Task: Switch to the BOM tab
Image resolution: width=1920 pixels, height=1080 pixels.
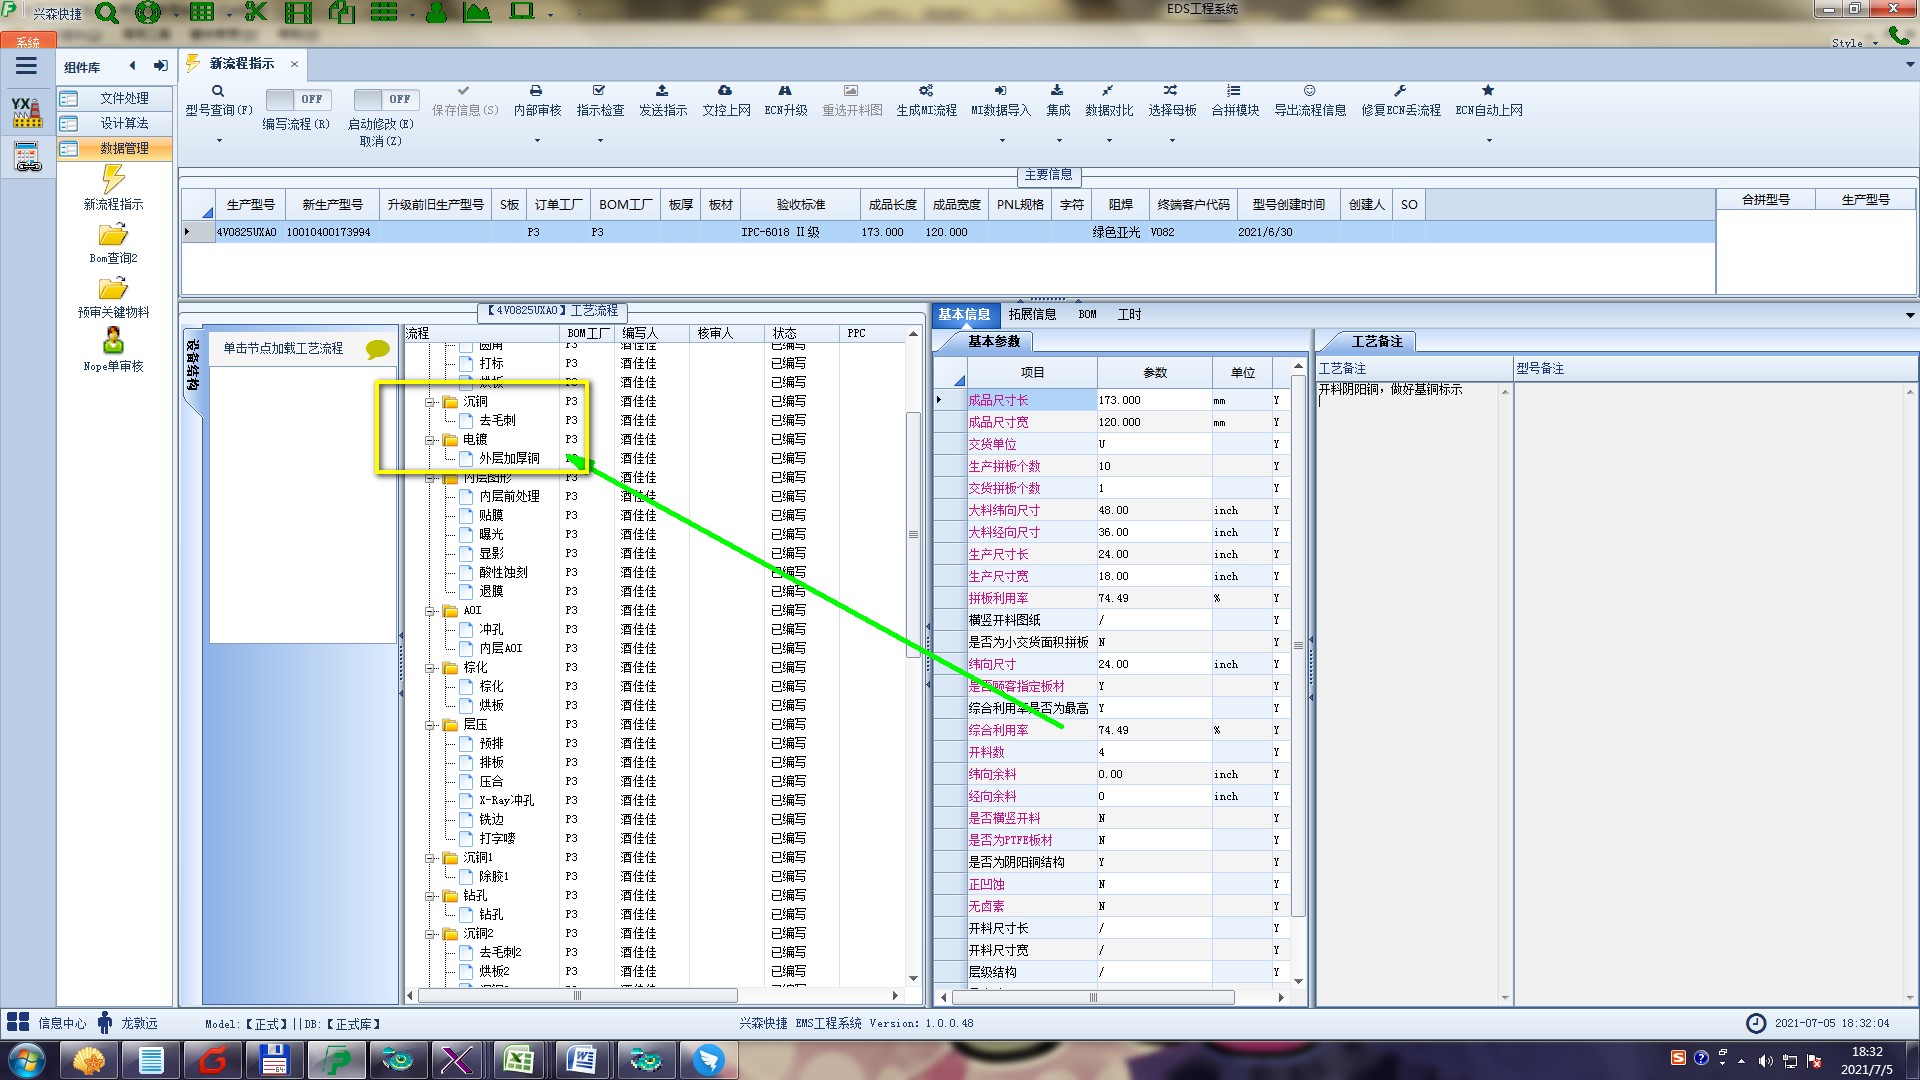Action: [x=1087, y=314]
